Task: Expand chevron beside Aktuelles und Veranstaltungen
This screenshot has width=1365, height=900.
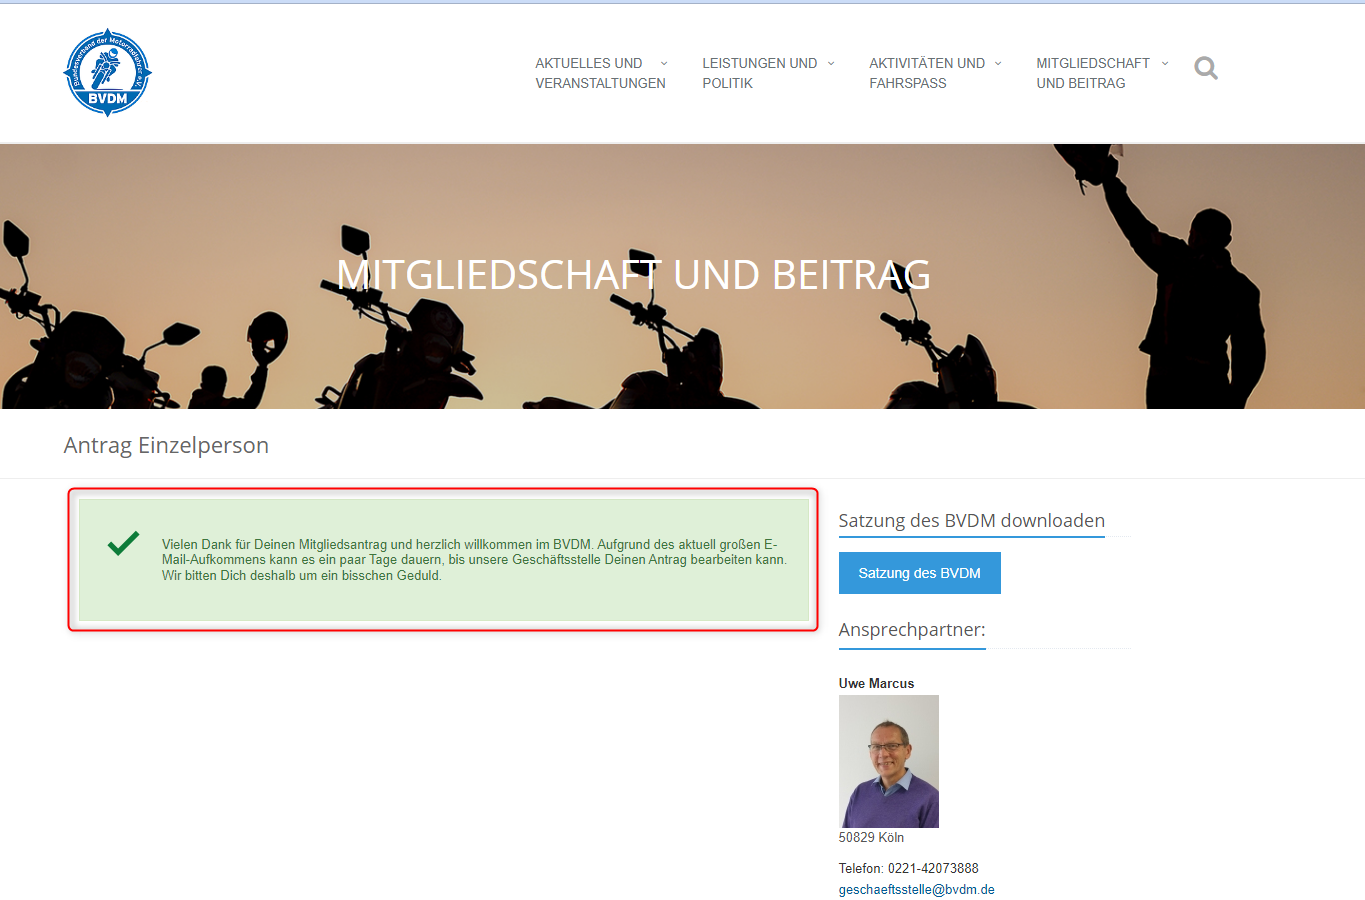Action: [664, 64]
